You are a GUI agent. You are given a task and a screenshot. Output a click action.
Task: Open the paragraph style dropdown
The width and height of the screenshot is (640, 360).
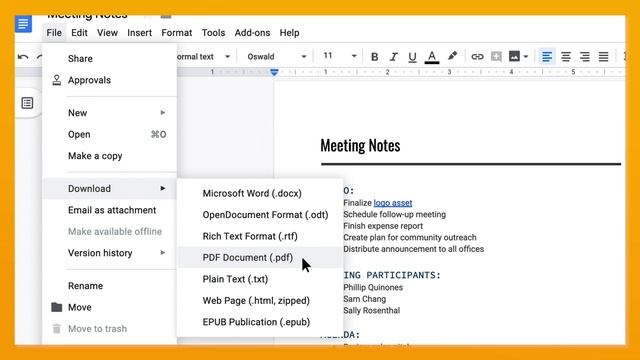coord(203,57)
